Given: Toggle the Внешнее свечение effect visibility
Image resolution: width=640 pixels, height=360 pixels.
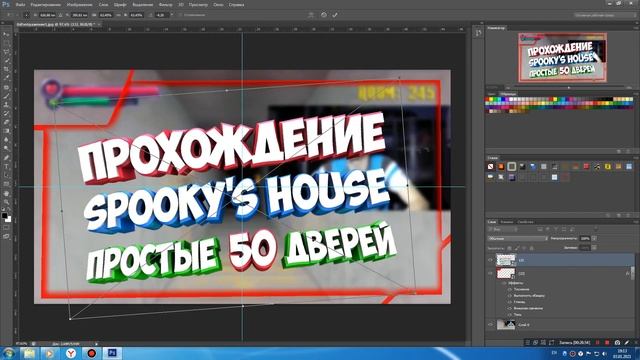Looking at the screenshot, I should (510, 308).
